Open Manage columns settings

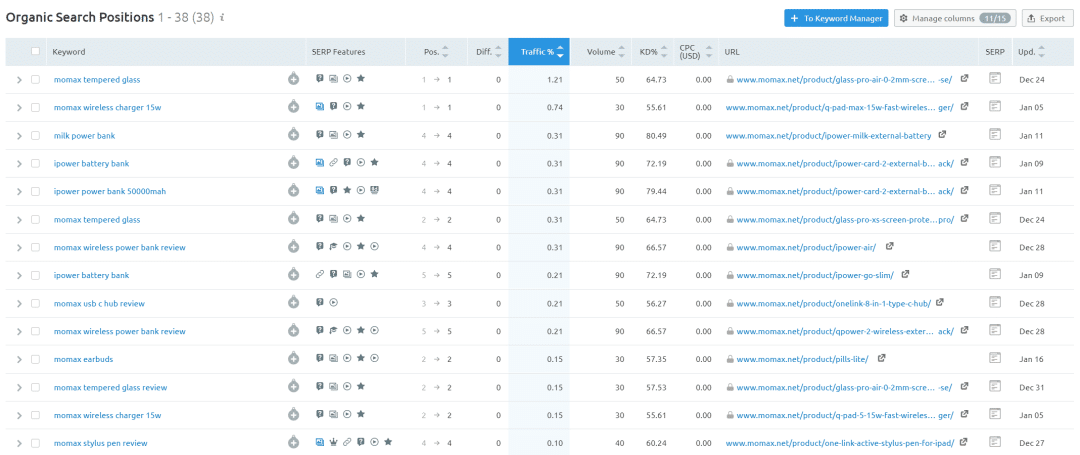click(954, 18)
